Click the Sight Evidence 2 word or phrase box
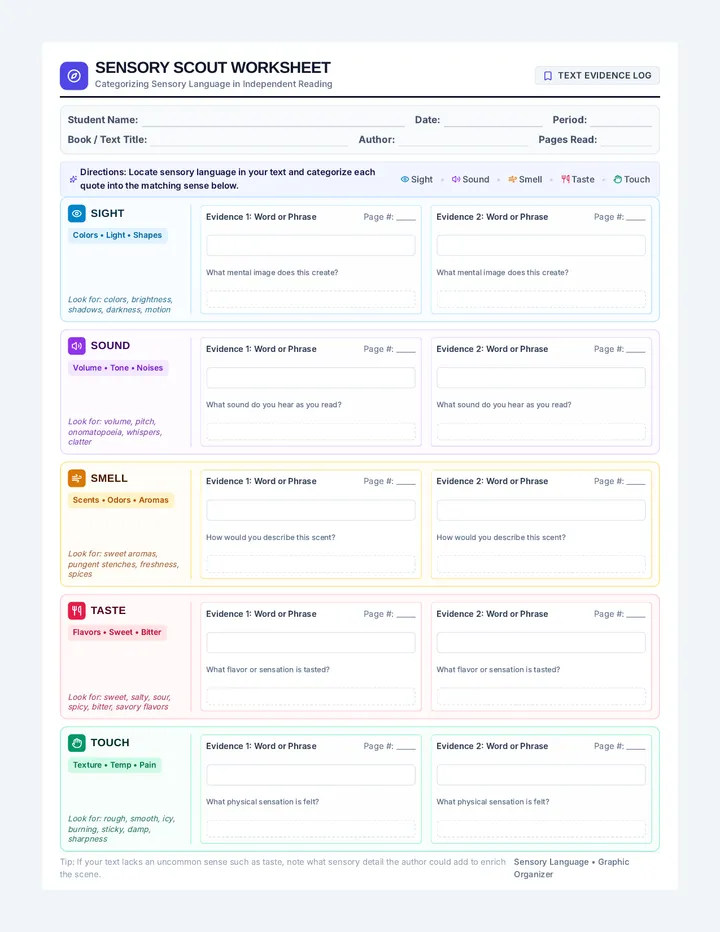The image size is (720, 932). tap(541, 245)
